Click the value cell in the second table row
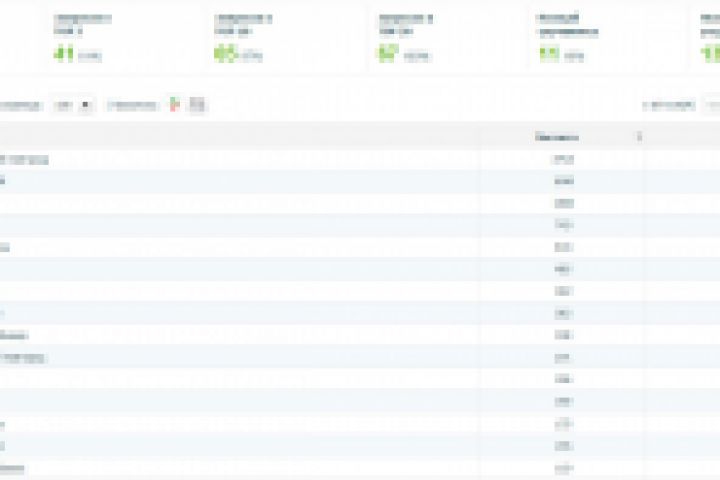 coord(564,181)
